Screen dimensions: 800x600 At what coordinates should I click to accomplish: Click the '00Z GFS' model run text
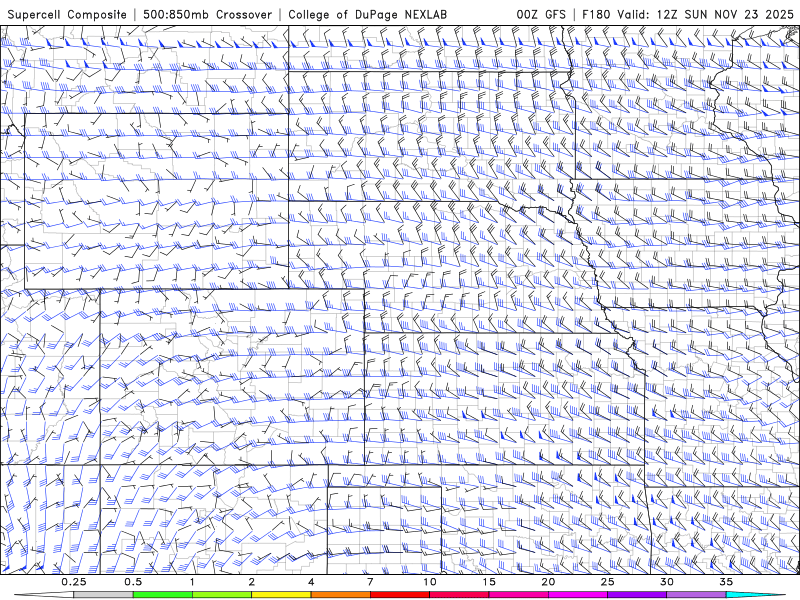tap(541, 14)
